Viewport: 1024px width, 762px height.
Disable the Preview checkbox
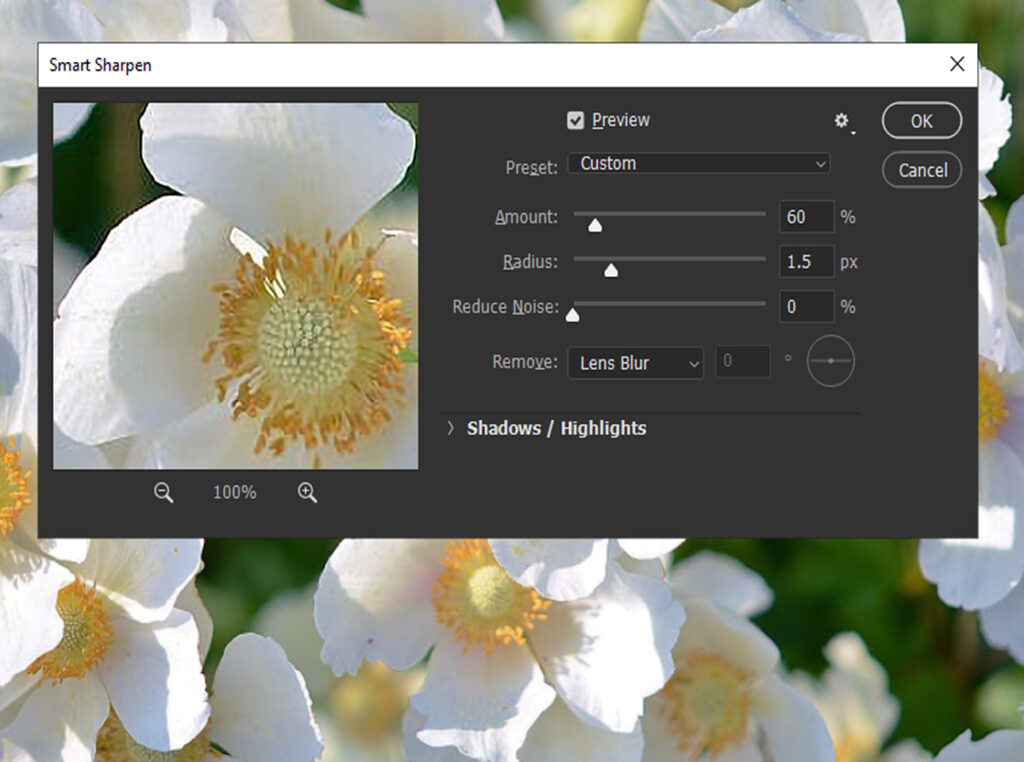click(576, 119)
